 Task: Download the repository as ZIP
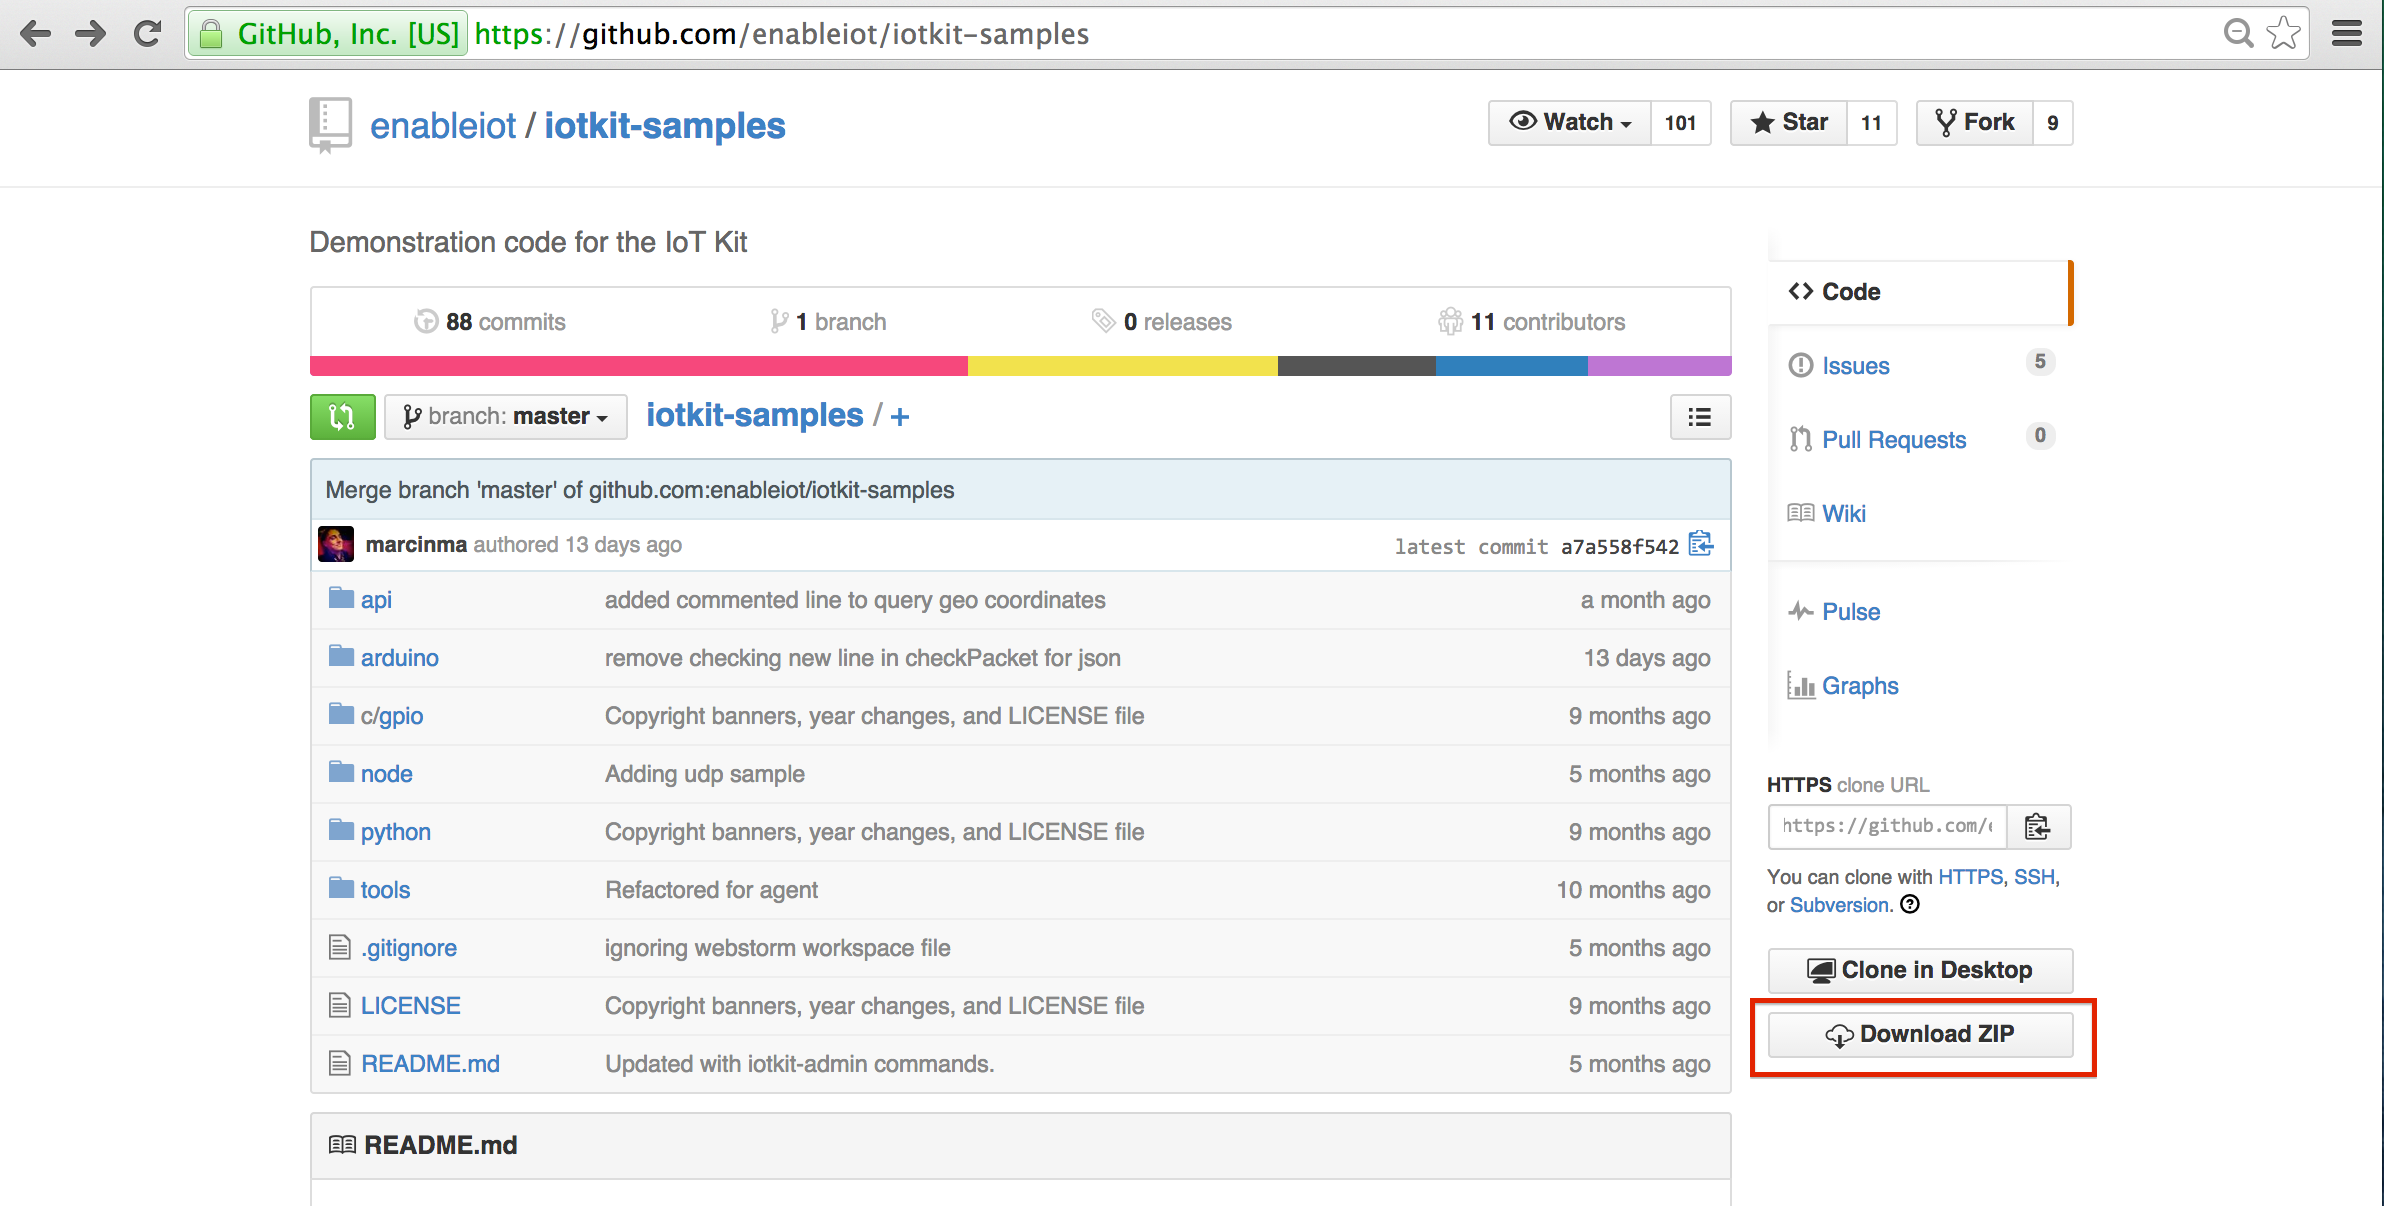(1920, 1034)
